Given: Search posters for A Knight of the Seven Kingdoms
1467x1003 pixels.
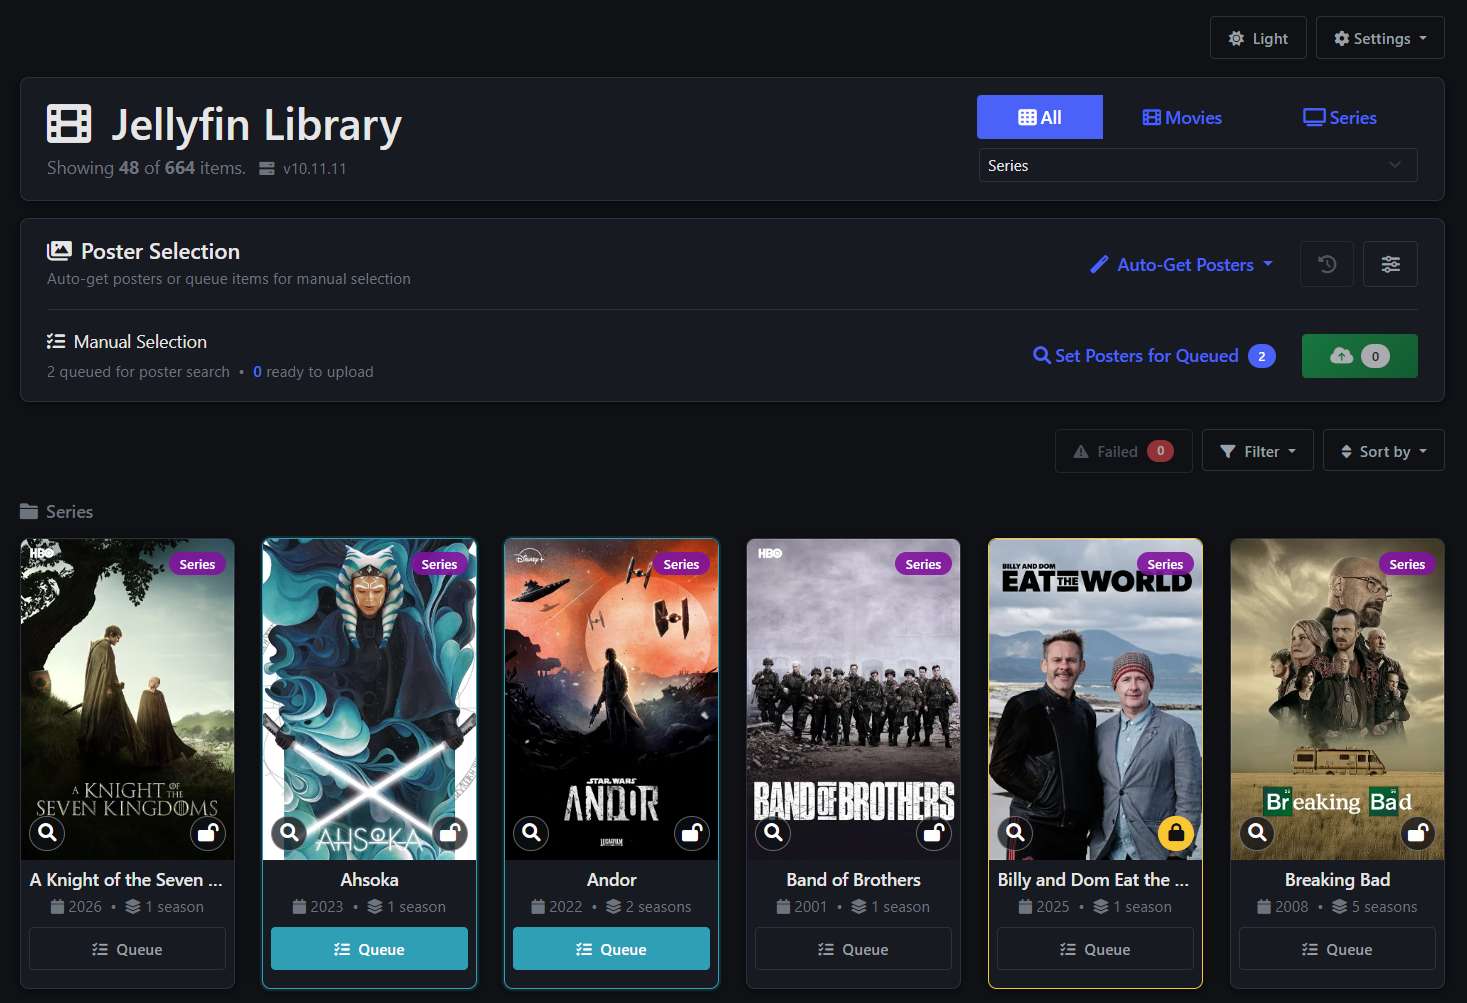Looking at the screenshot, I should pos(47,832).
